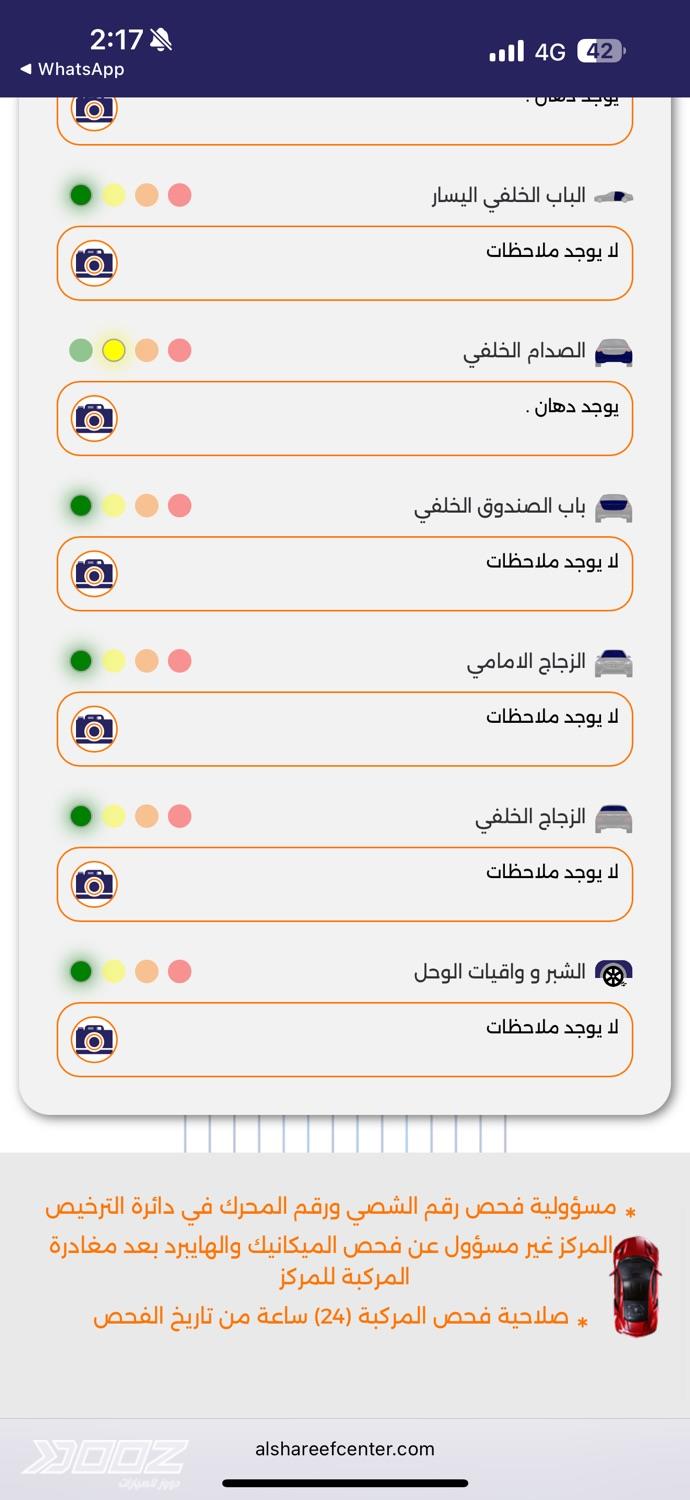Select the yellow status dot for الصدام الخلفي

114,350
